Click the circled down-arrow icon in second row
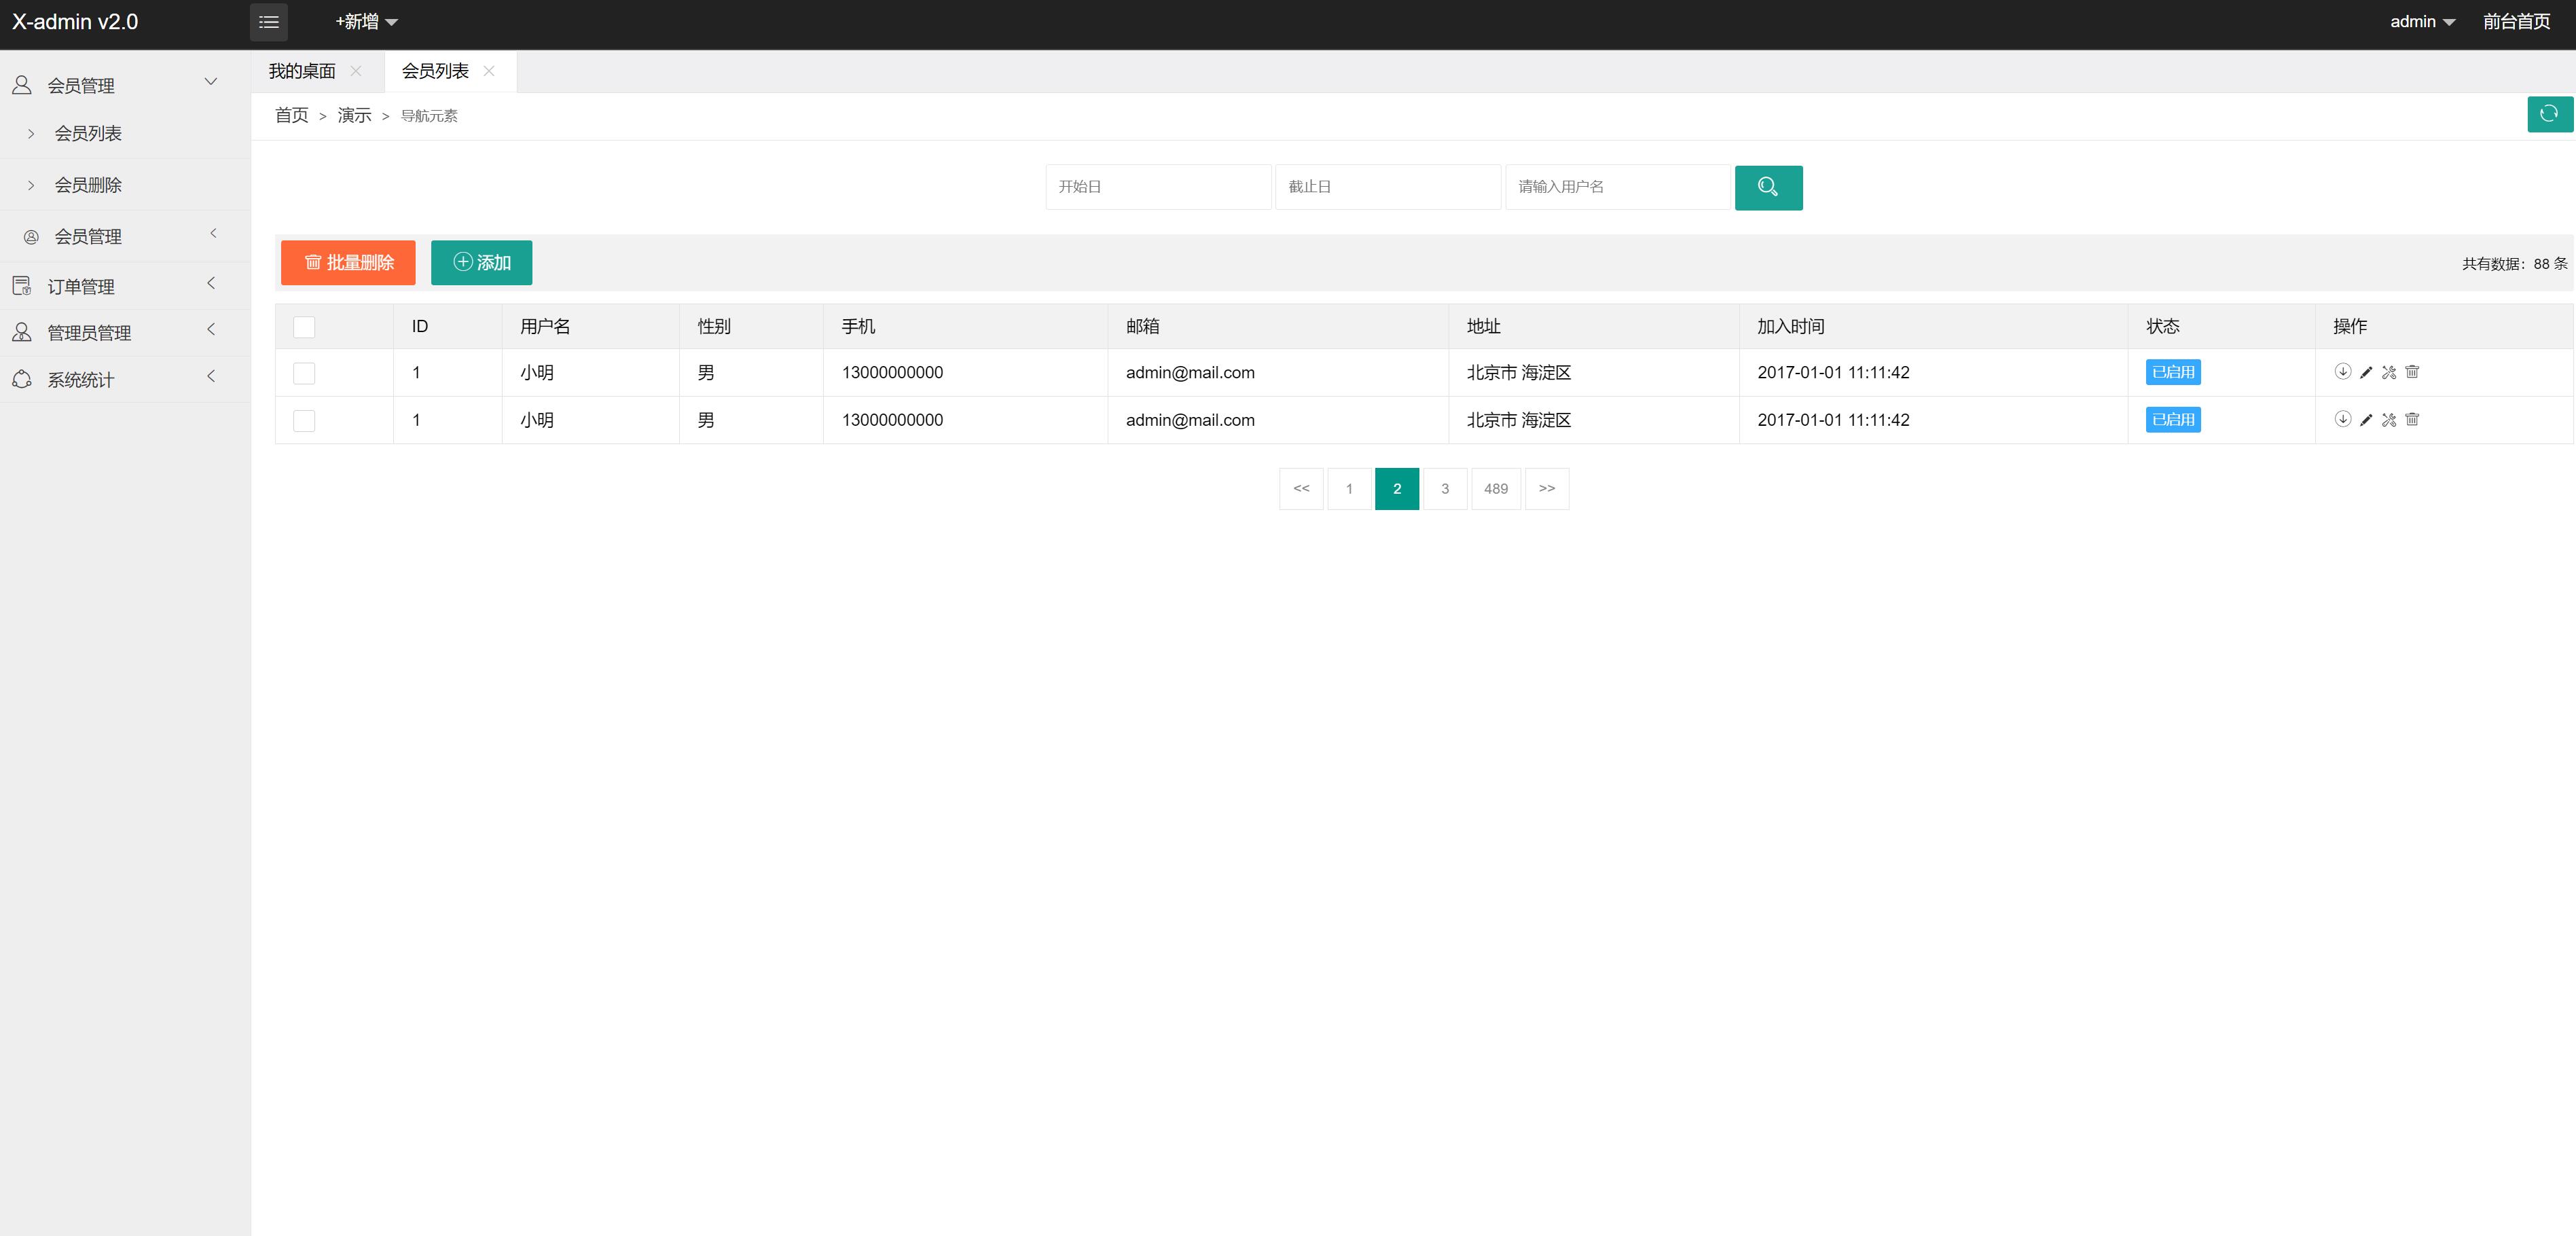The height and width of the screenshot is (1236, 2576). (x=2342, y=420)
